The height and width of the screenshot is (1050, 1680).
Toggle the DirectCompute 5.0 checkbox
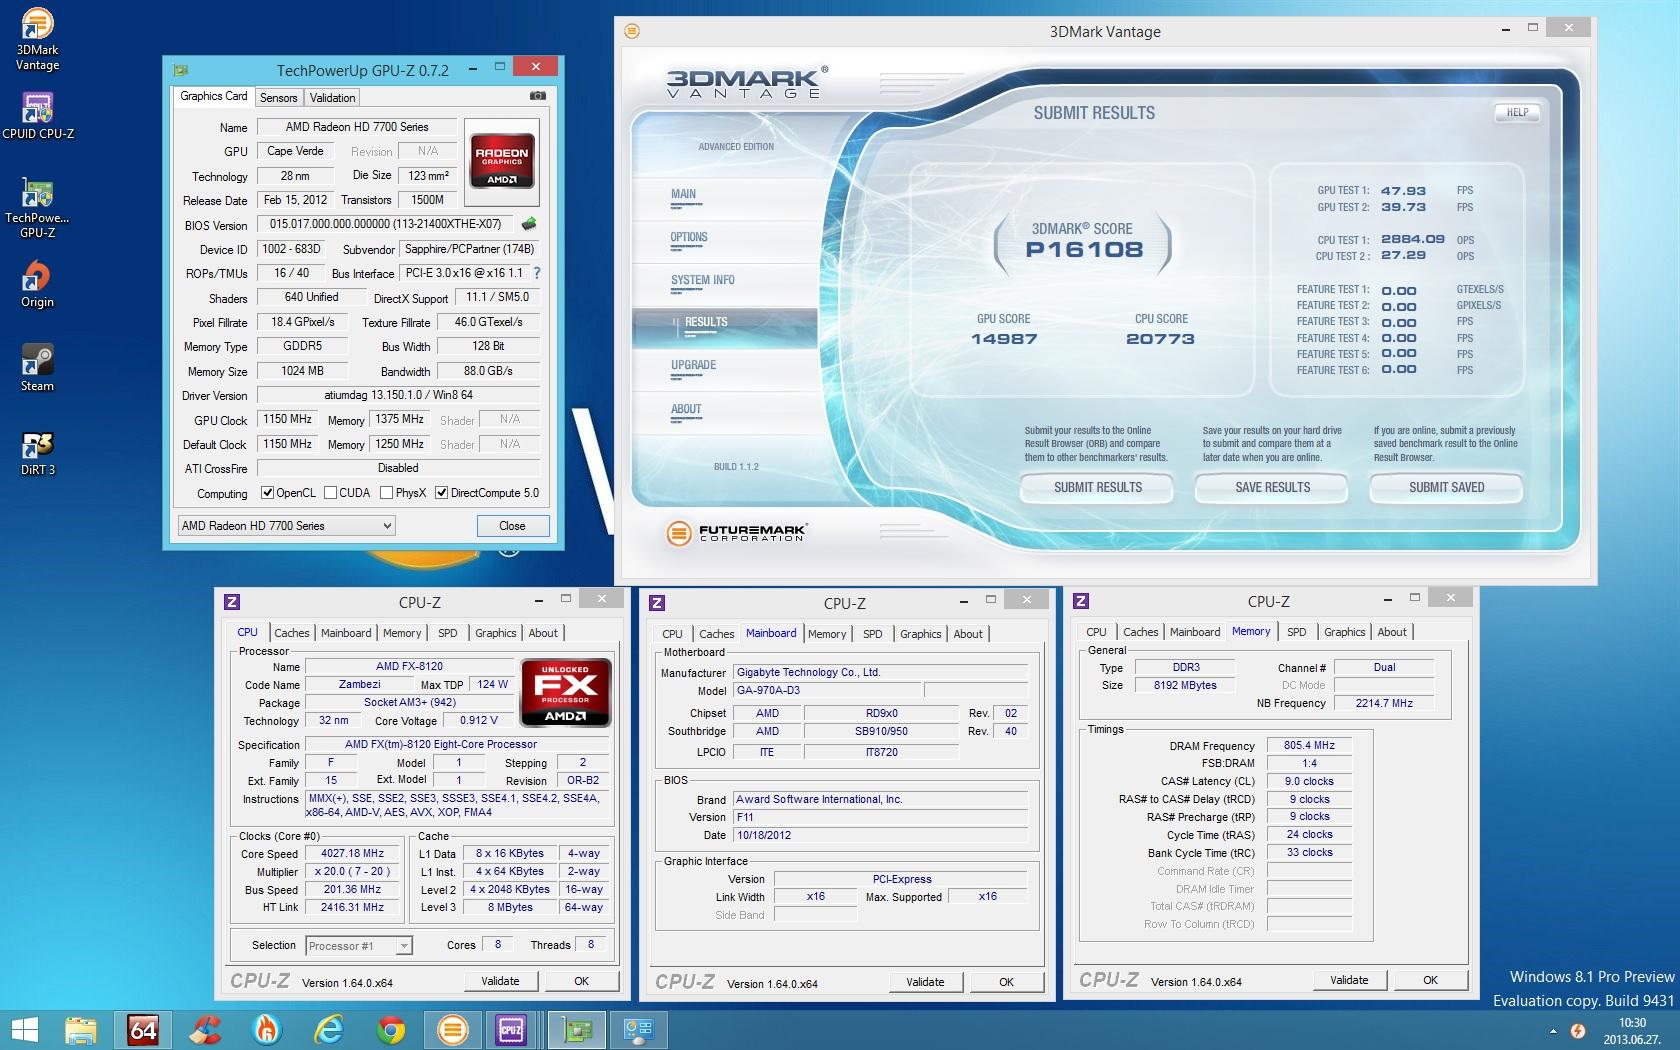pos(441,493)
